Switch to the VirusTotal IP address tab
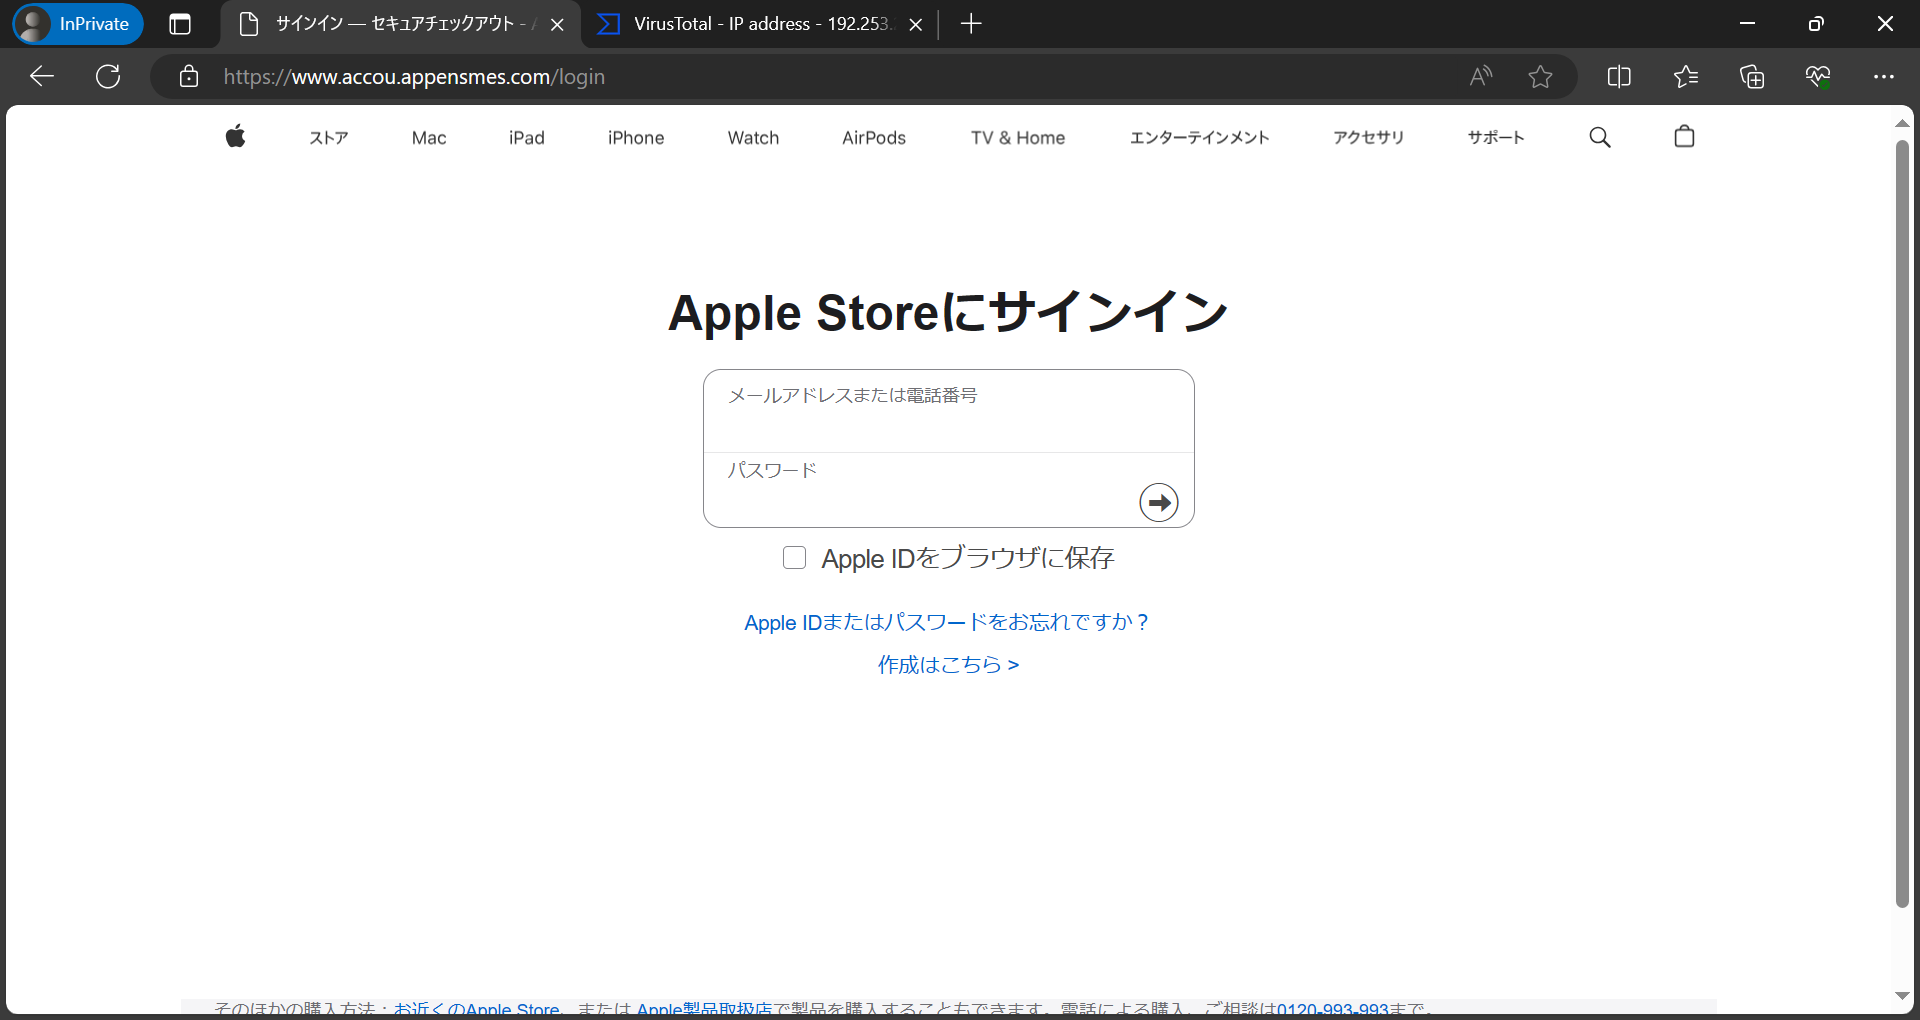 coord(761,24)
